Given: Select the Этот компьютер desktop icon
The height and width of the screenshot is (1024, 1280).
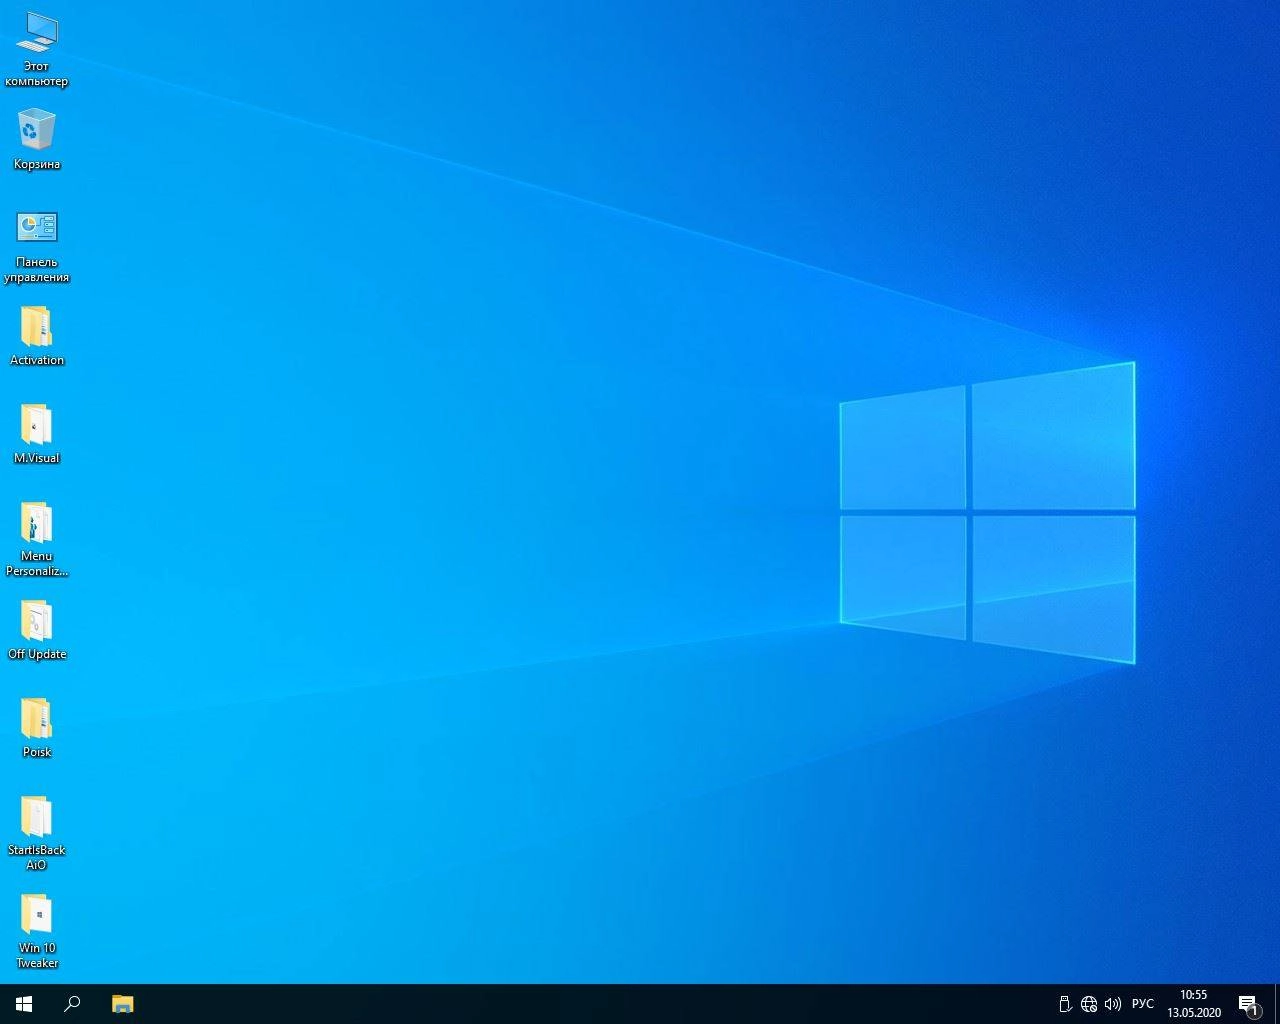Looking at the screenshot, I should pyautogui.click(x=37, y=50).
